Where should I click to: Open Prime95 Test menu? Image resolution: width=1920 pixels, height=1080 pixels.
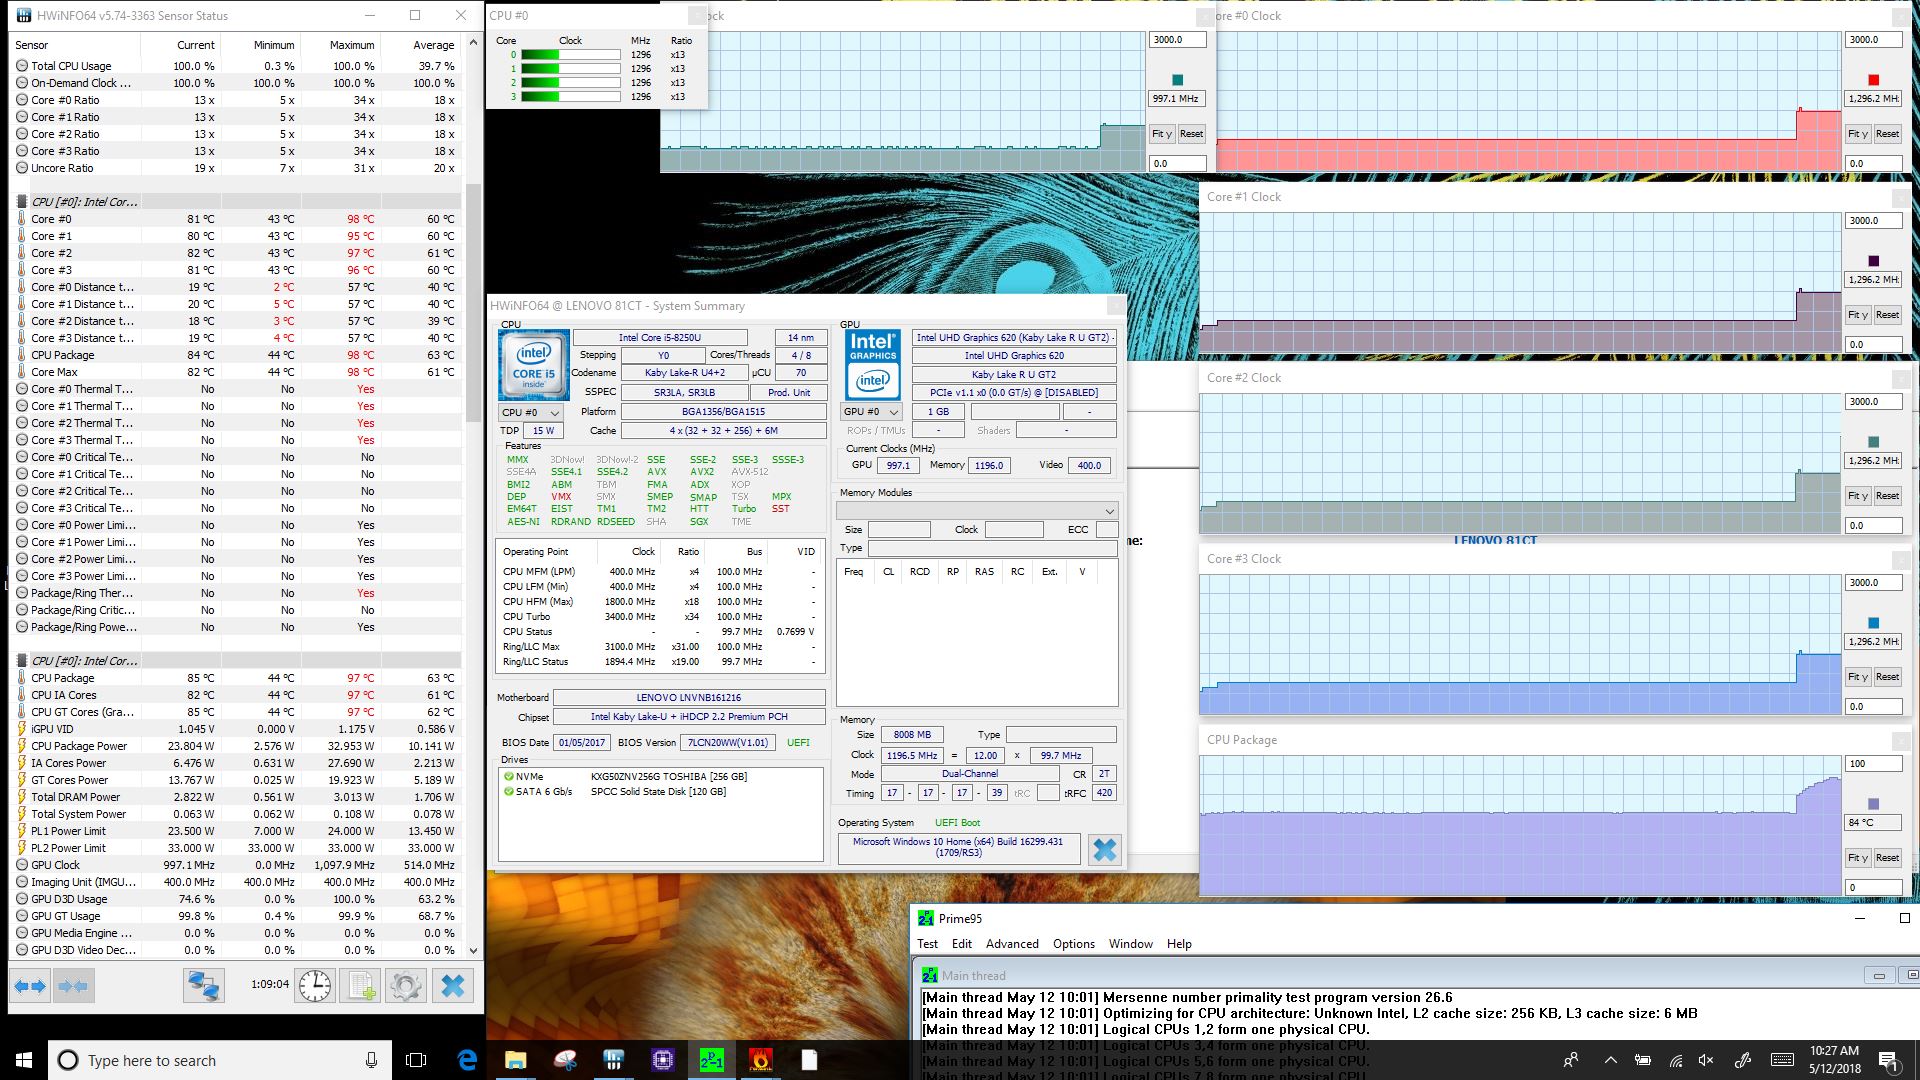[x=928, y=944]
